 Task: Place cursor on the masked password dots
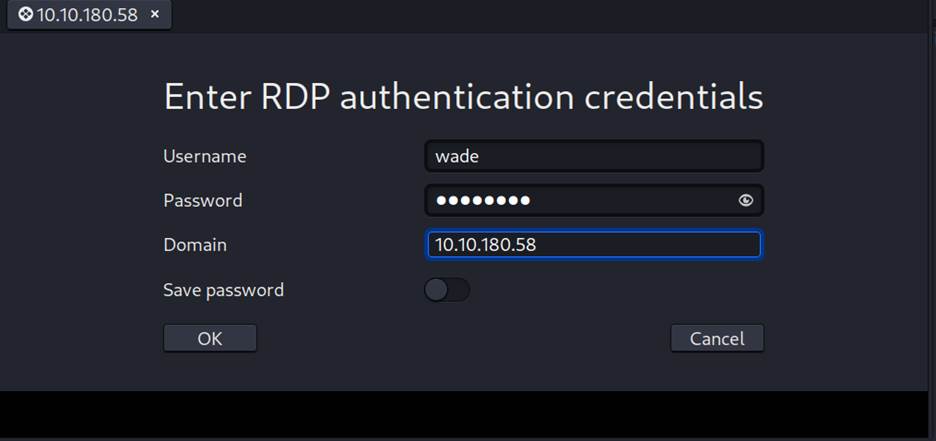coord(482,200)
